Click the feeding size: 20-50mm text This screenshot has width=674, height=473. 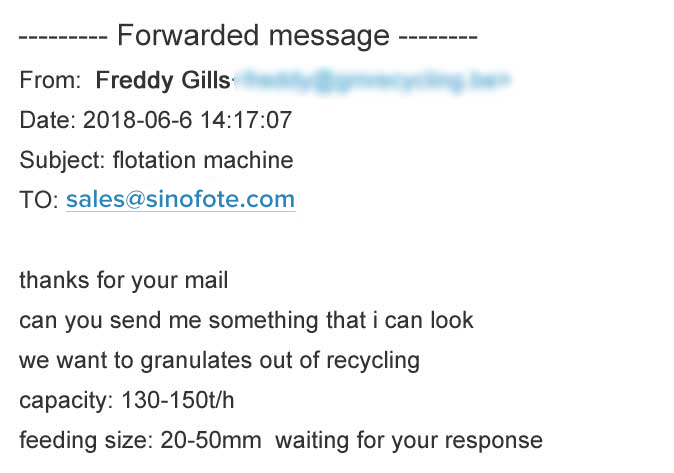tap(140, 441)
